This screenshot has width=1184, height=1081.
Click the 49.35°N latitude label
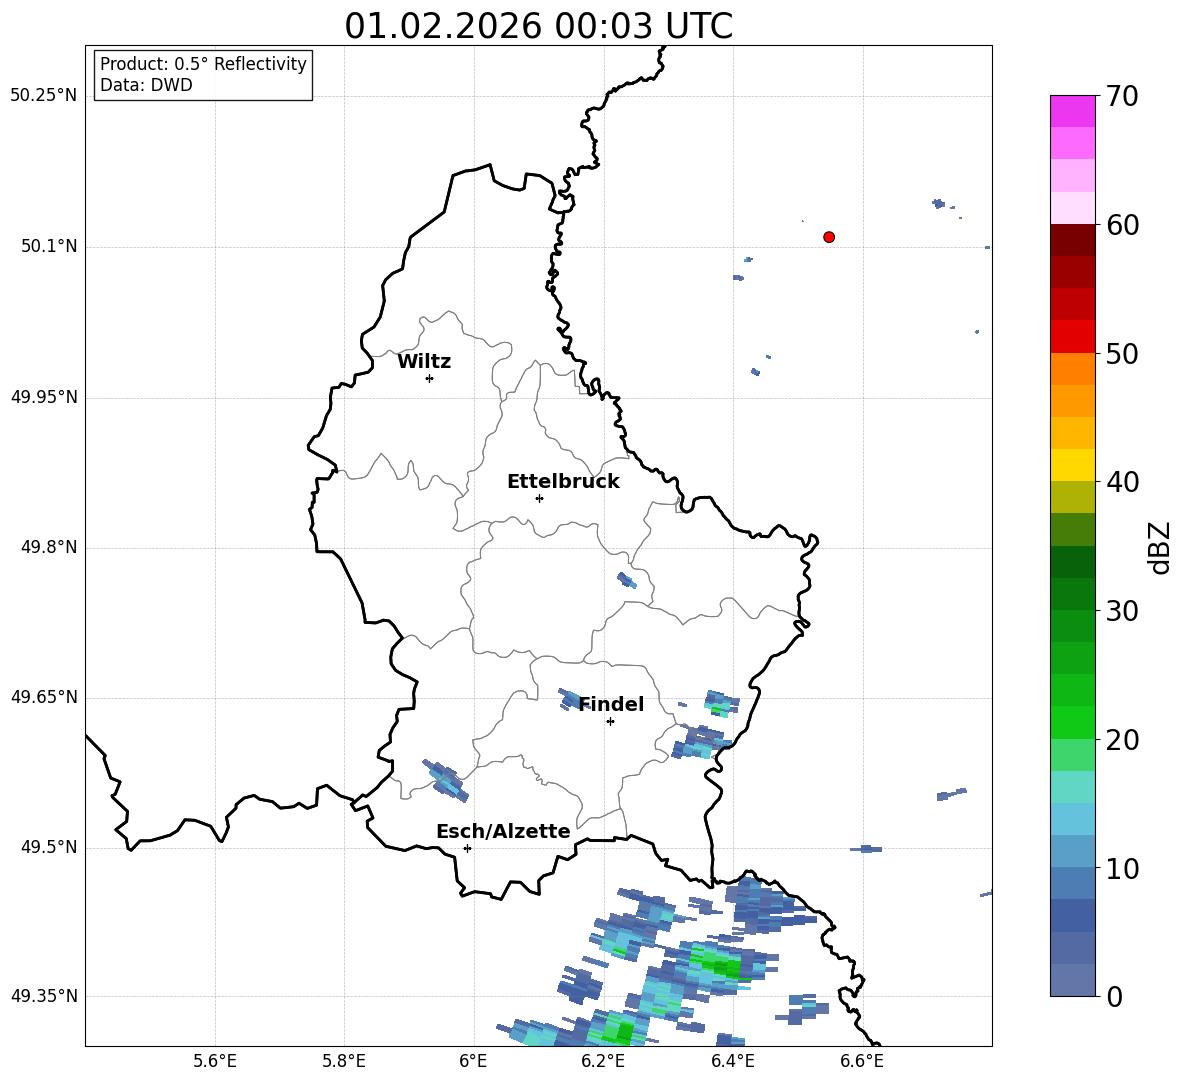click(x=44, y=996)
